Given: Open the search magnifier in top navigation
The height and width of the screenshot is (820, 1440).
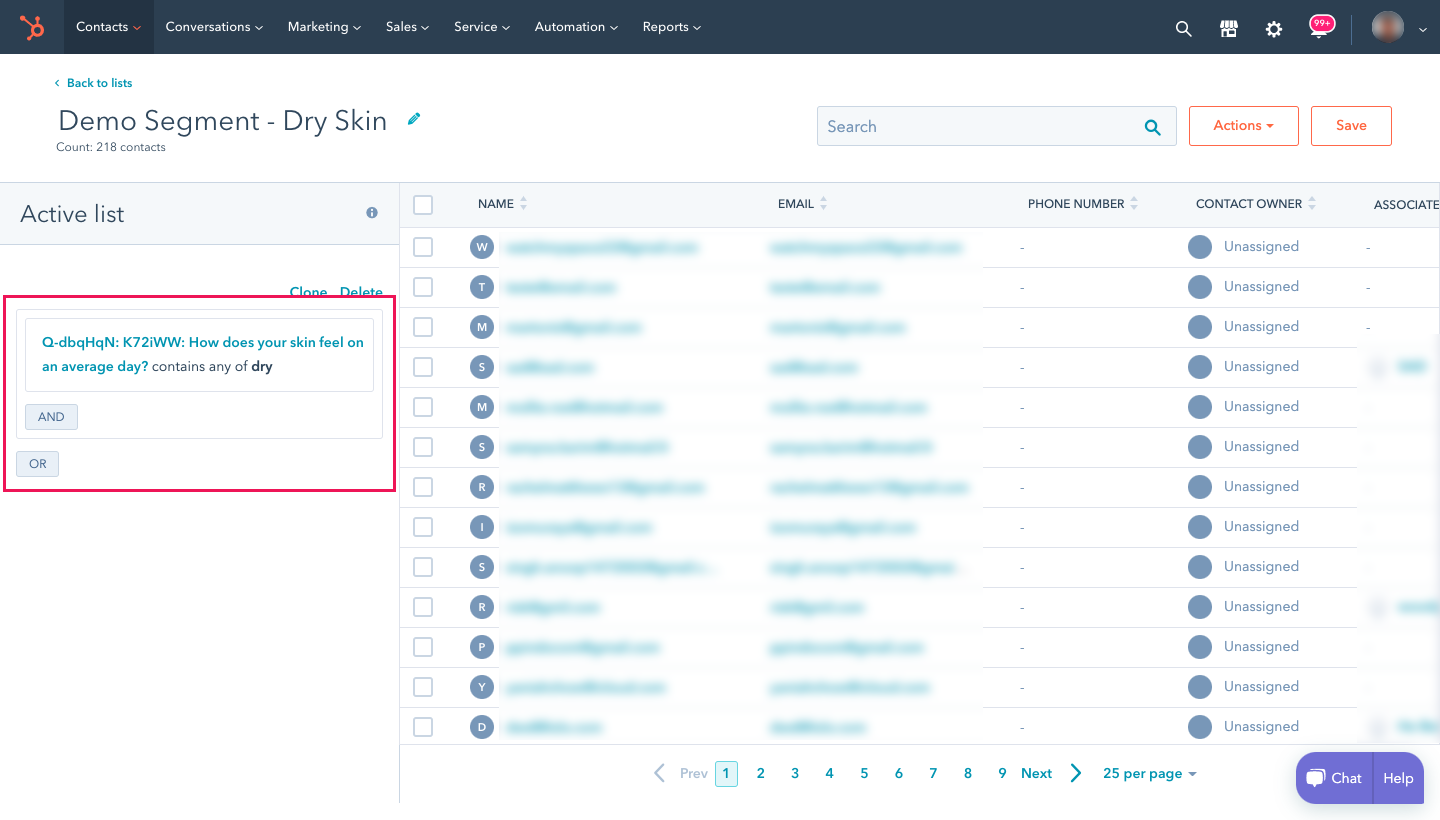Looking at the screenshot, I should (1184, 29).
